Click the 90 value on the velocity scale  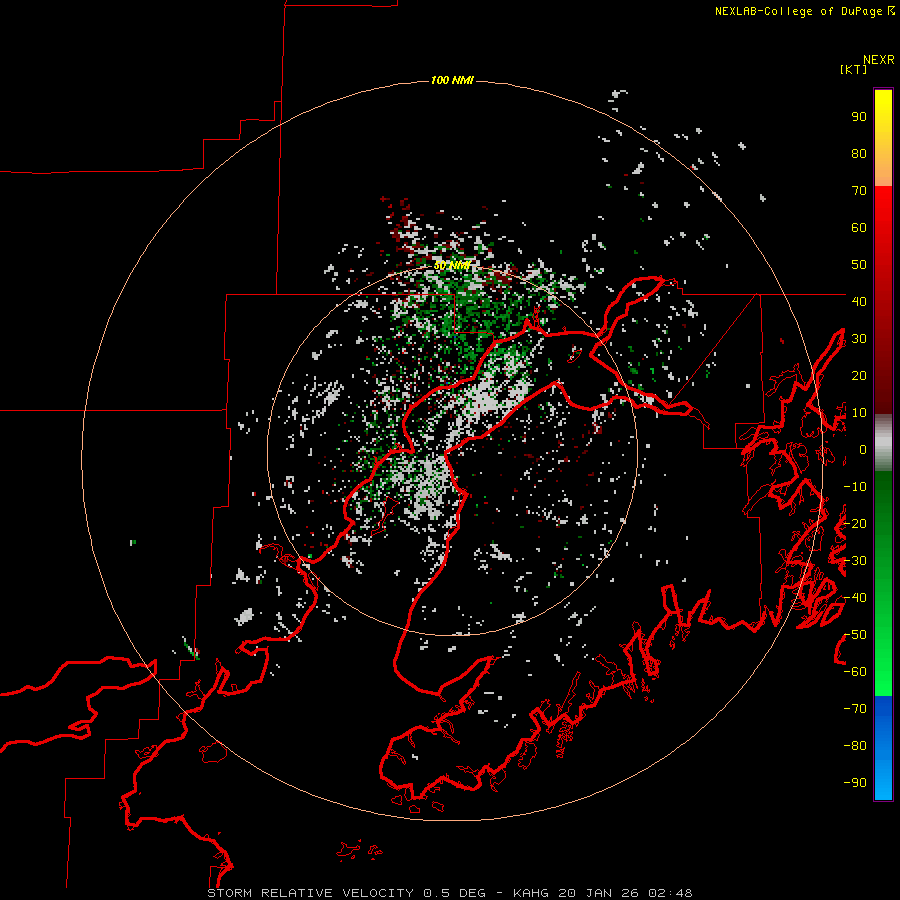pyautogui.click(x=859, y=117)
